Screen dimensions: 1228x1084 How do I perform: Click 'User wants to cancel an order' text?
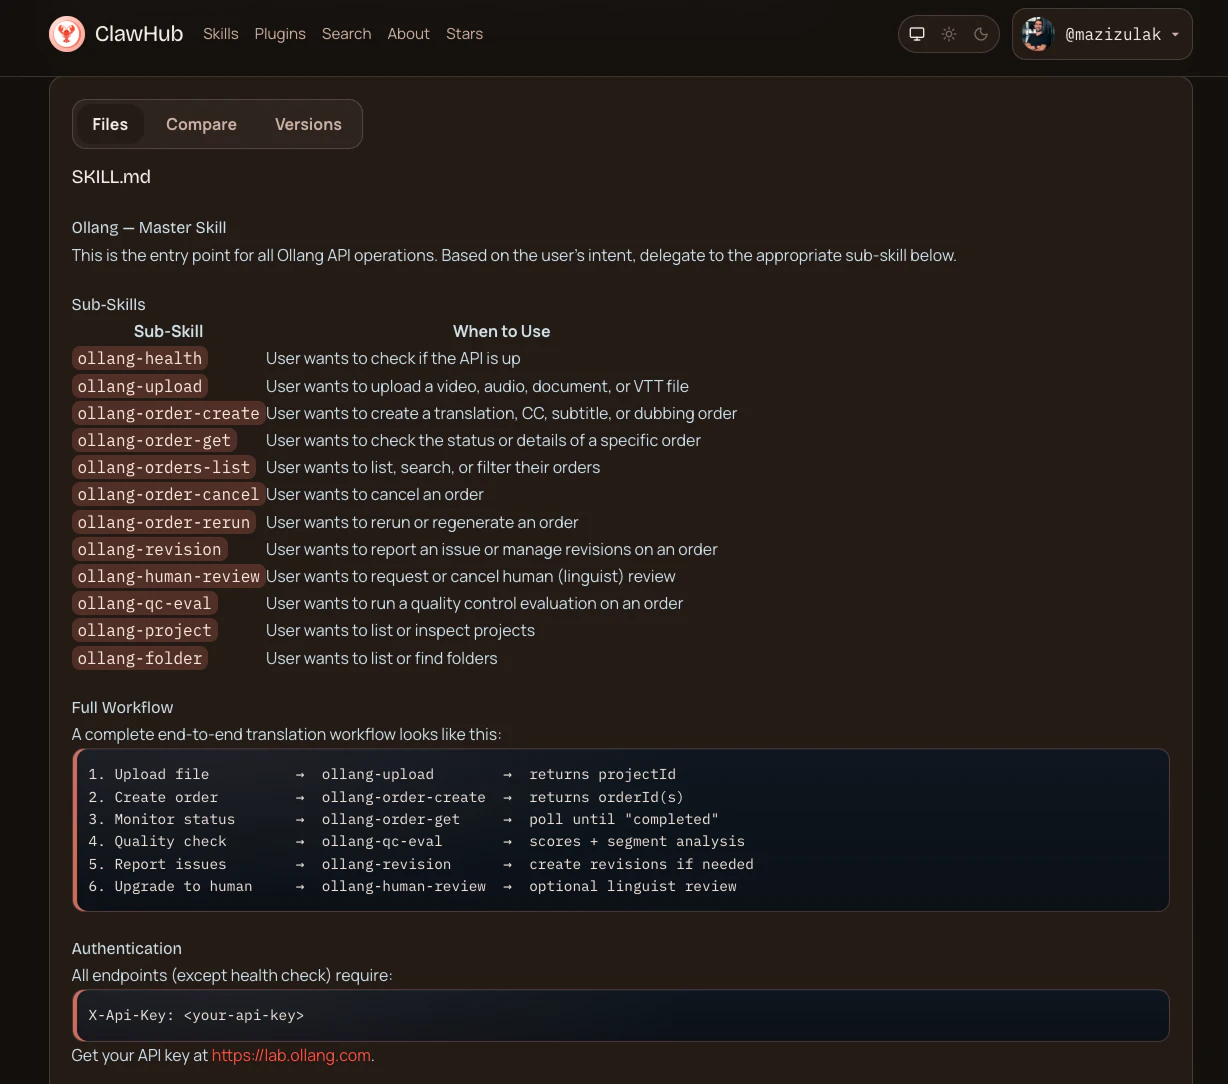(x=375, y=494)
